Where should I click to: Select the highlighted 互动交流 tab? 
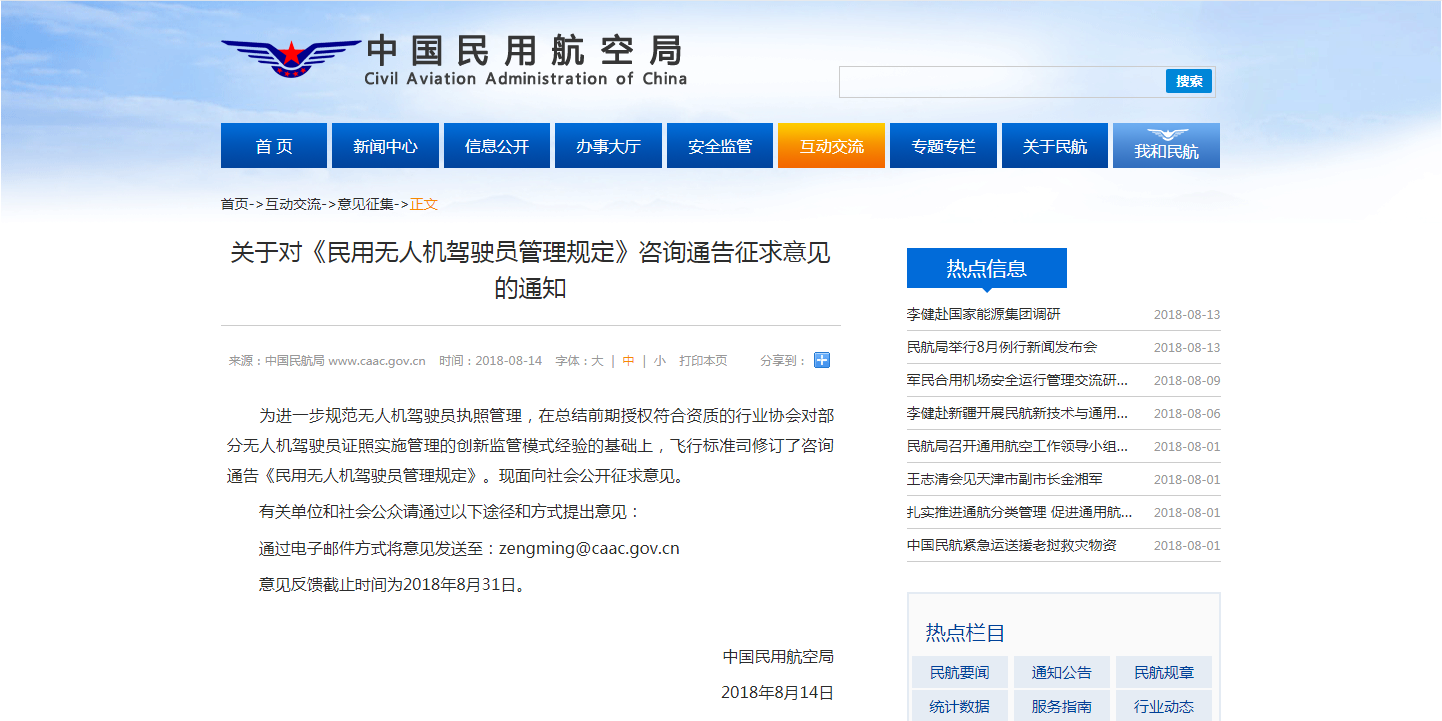[831, 146]
